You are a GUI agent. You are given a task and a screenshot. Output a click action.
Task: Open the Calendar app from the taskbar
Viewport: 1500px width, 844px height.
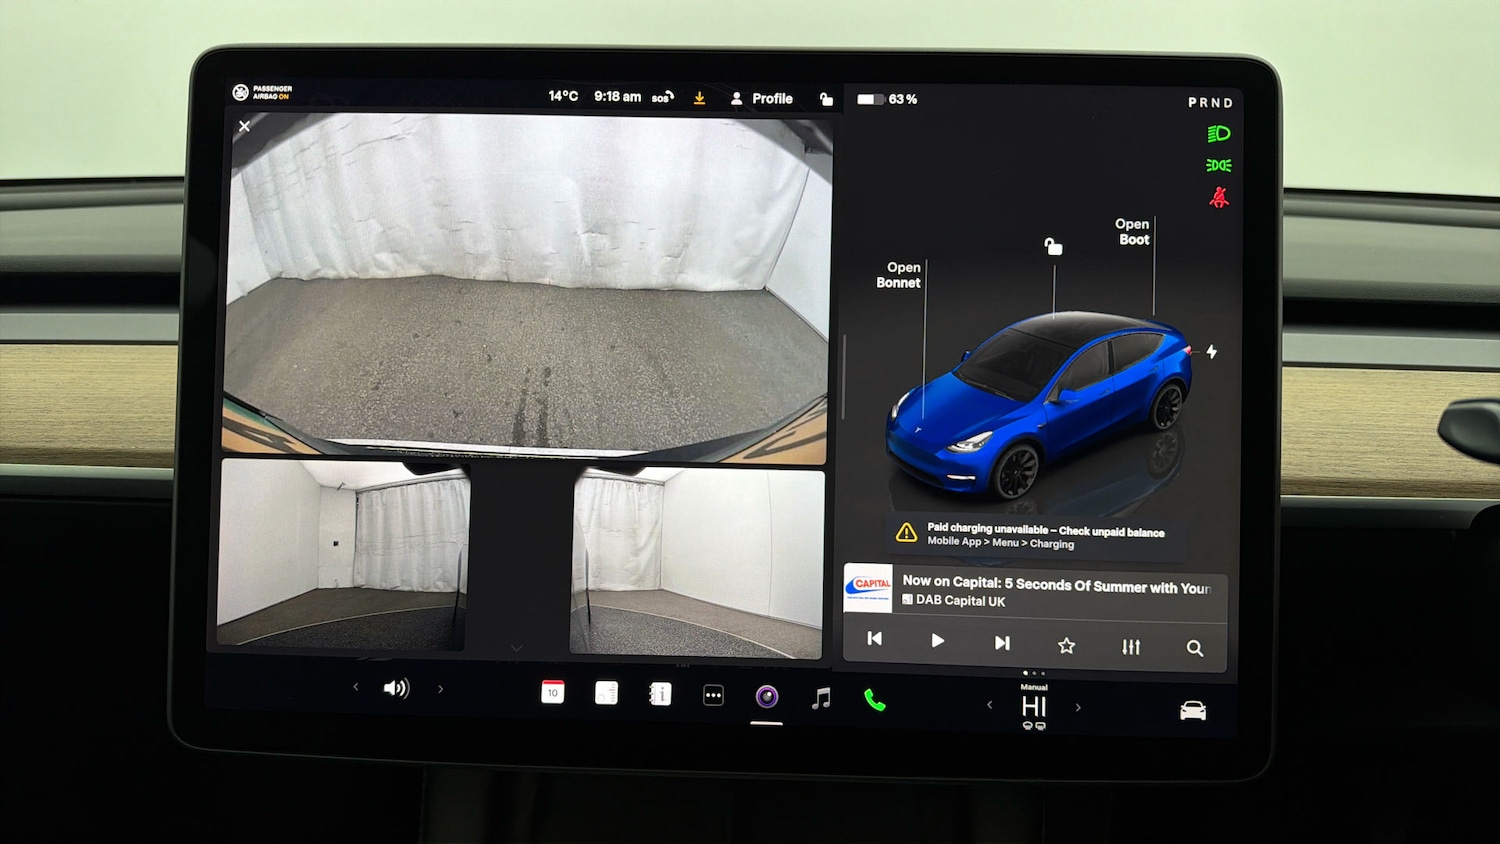pos(553,691)
